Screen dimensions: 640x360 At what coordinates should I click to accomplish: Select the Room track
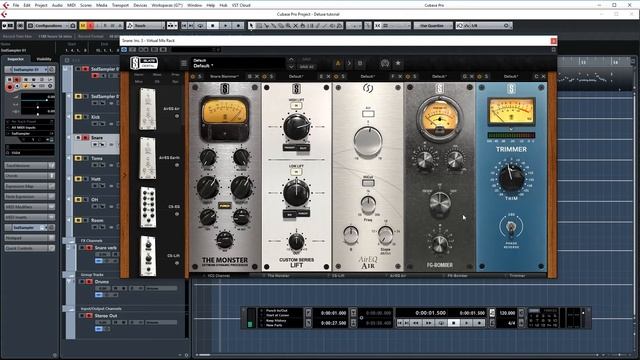[97, 220]
